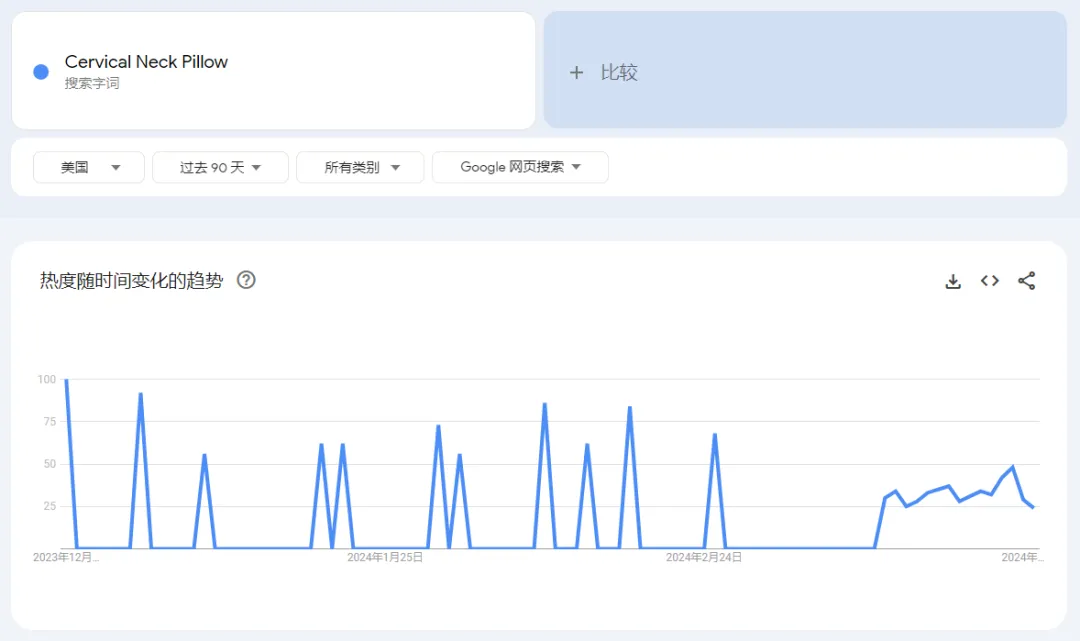The width and height of the screenshot is (1080, 641).
Task: Select the 100 peak at chart start
Action: pos(66,380)
